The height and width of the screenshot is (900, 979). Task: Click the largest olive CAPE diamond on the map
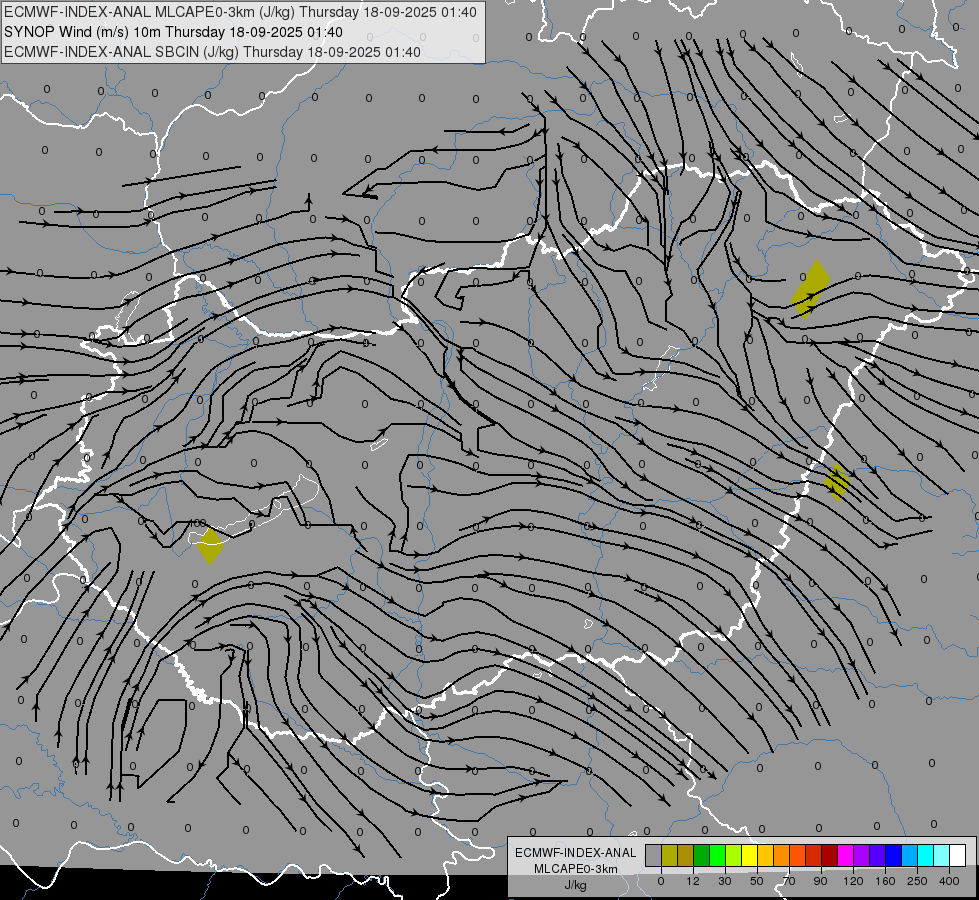tap(811, 290)
